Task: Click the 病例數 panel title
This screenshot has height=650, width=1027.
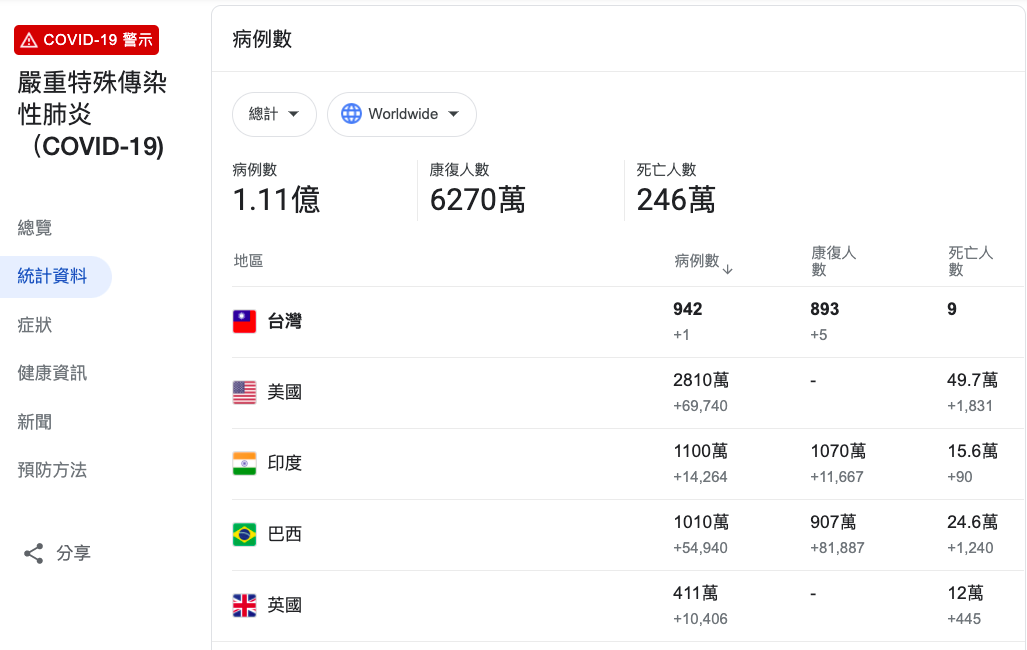Action: [262, 39]
